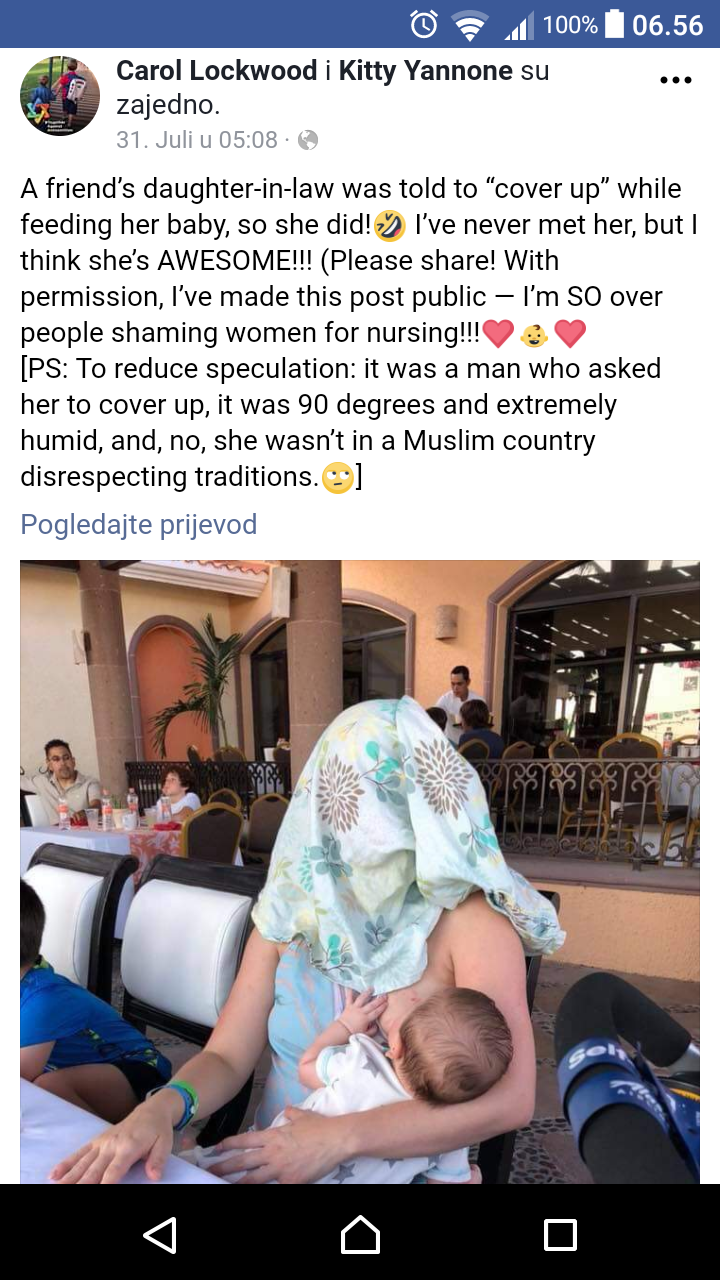Tap the cellular signal strength icon
720x1280 pixels.
click(x=518, y=25)
